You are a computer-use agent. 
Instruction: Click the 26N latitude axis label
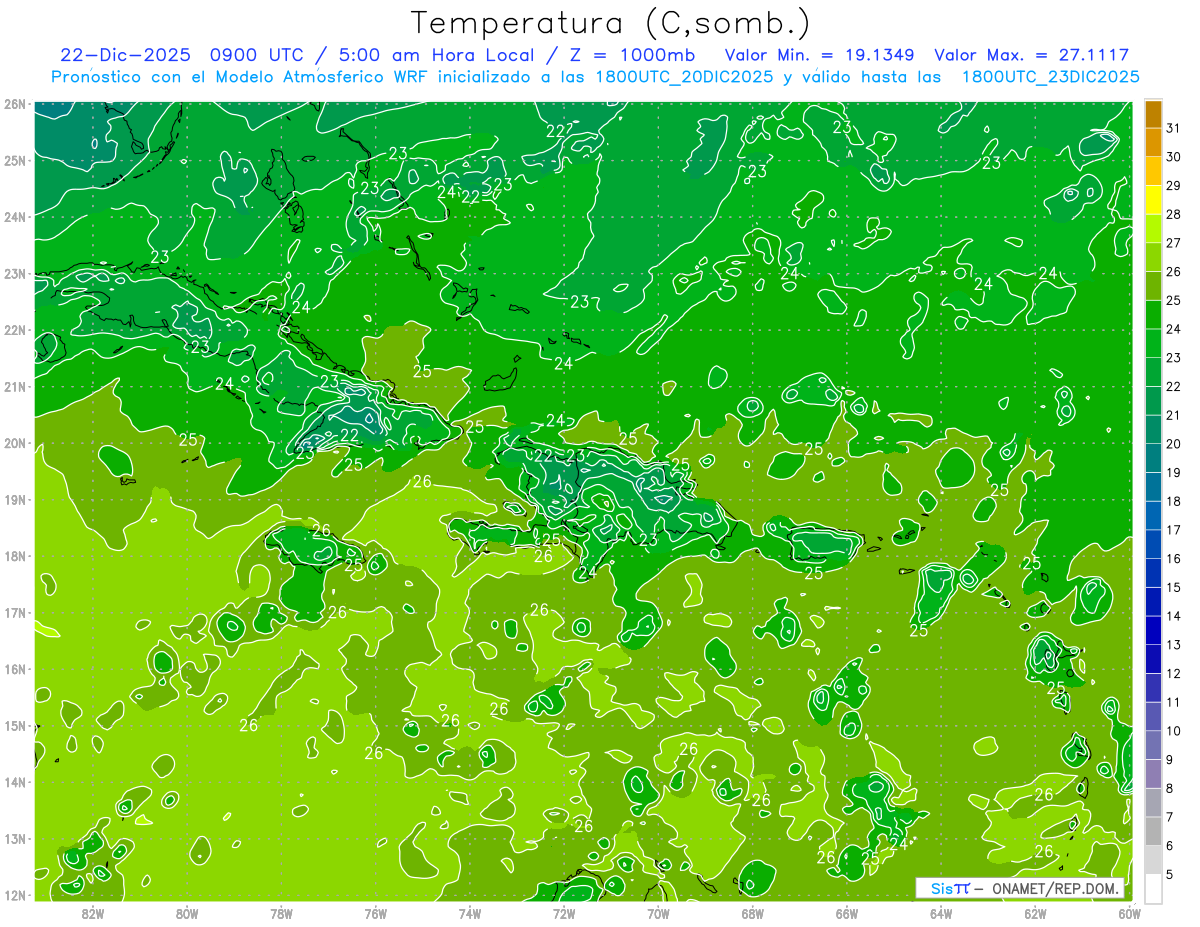point(14,104)
